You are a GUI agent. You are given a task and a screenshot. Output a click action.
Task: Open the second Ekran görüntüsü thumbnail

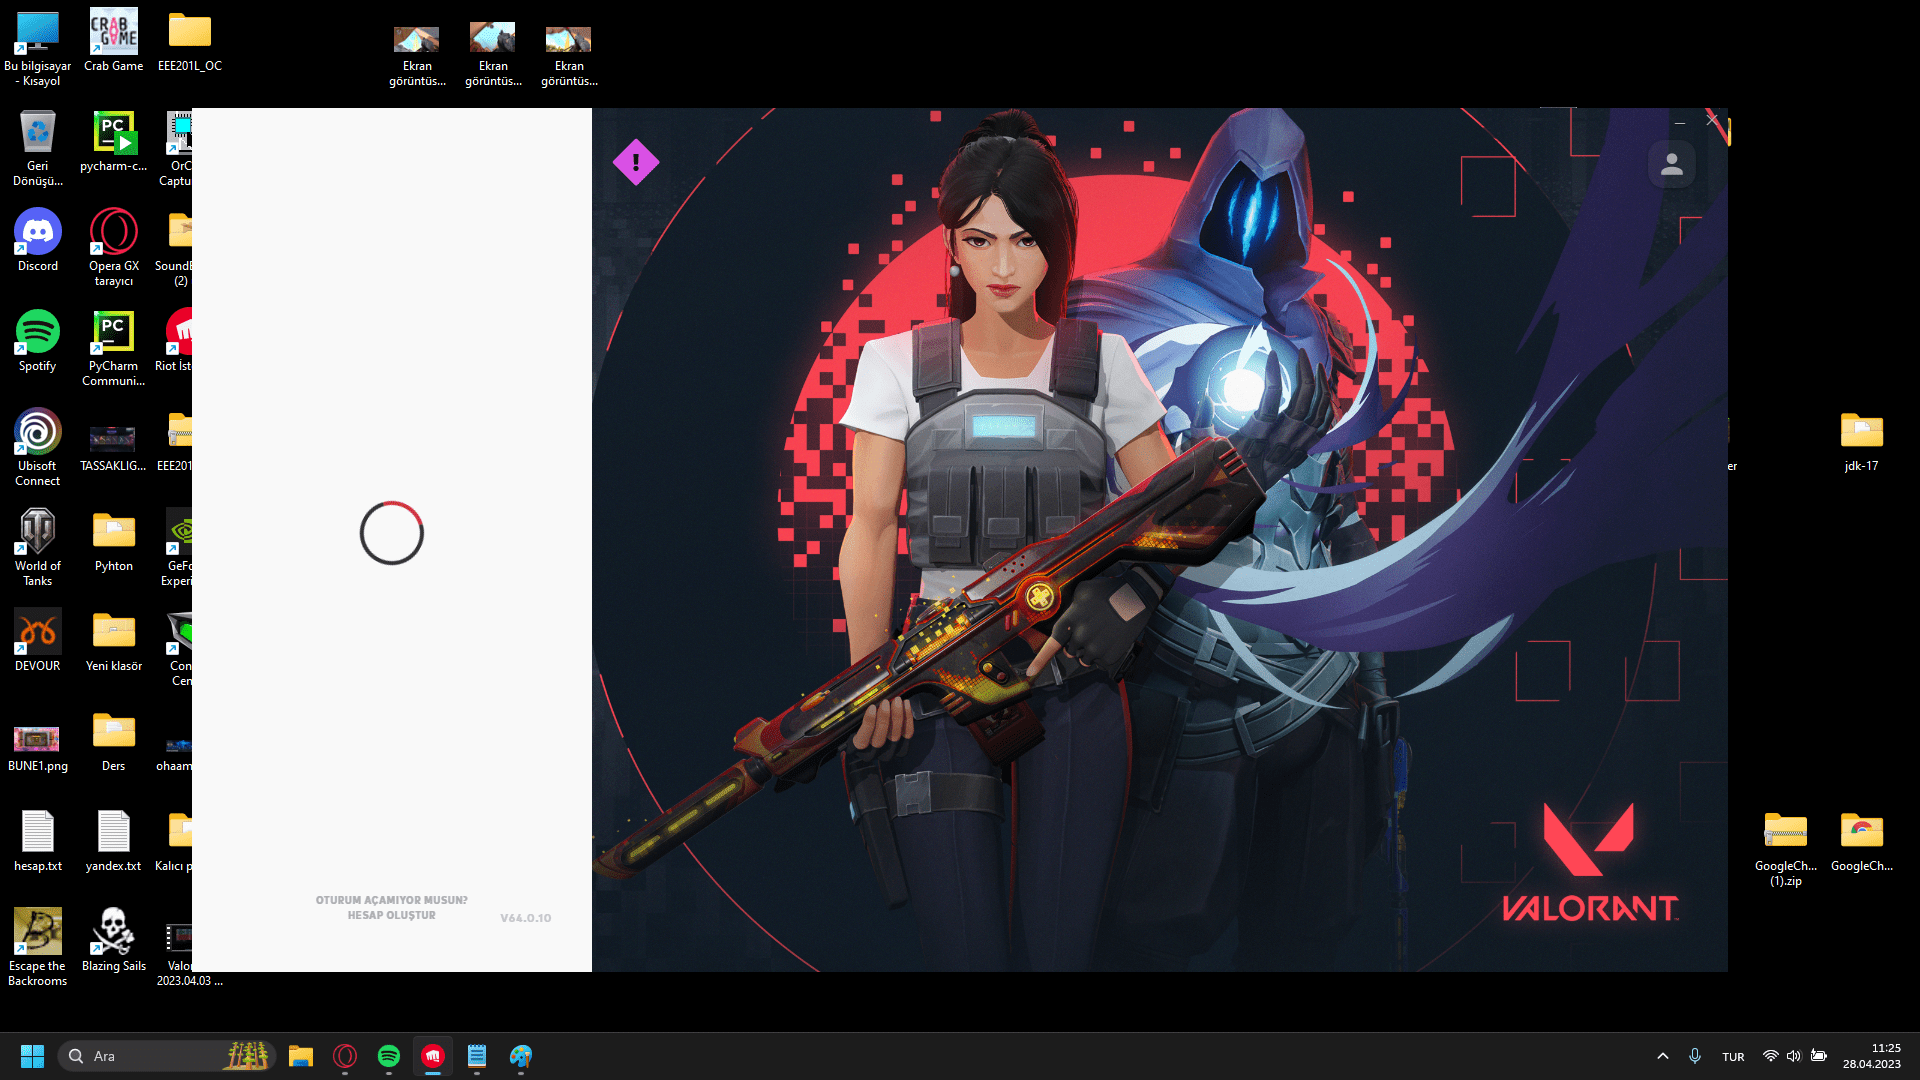click(494, 55)
